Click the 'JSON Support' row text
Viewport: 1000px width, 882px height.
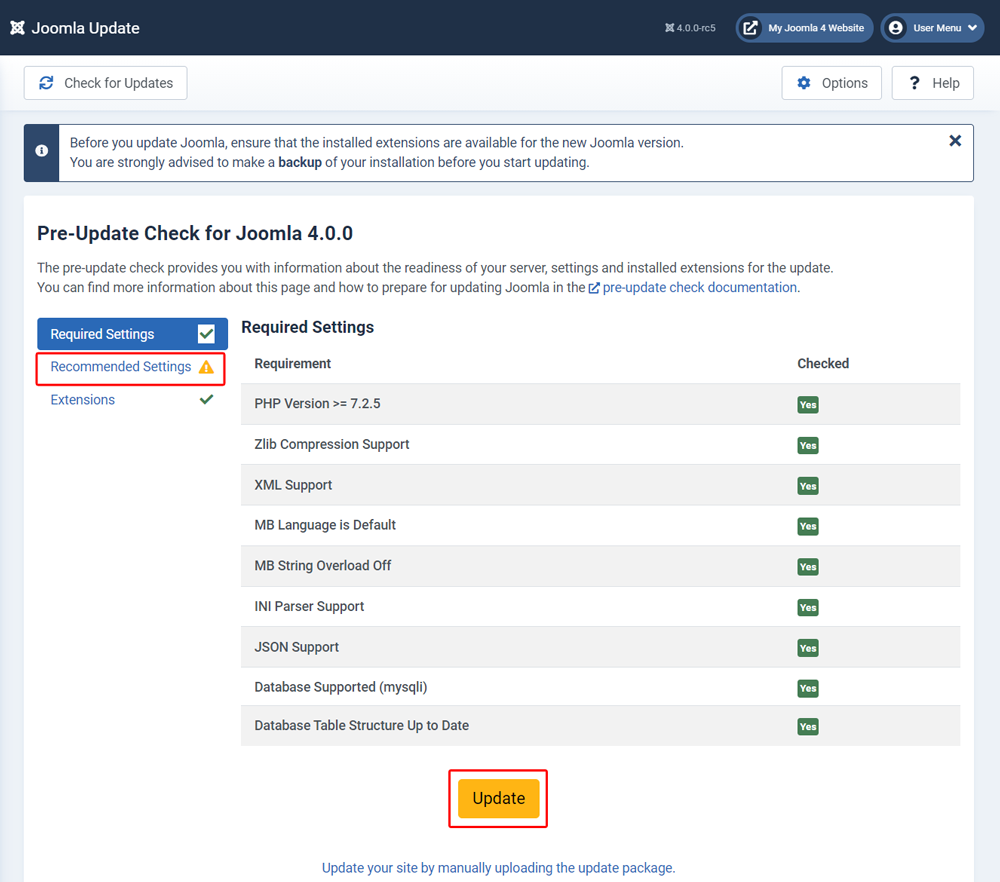click(297, 647)
